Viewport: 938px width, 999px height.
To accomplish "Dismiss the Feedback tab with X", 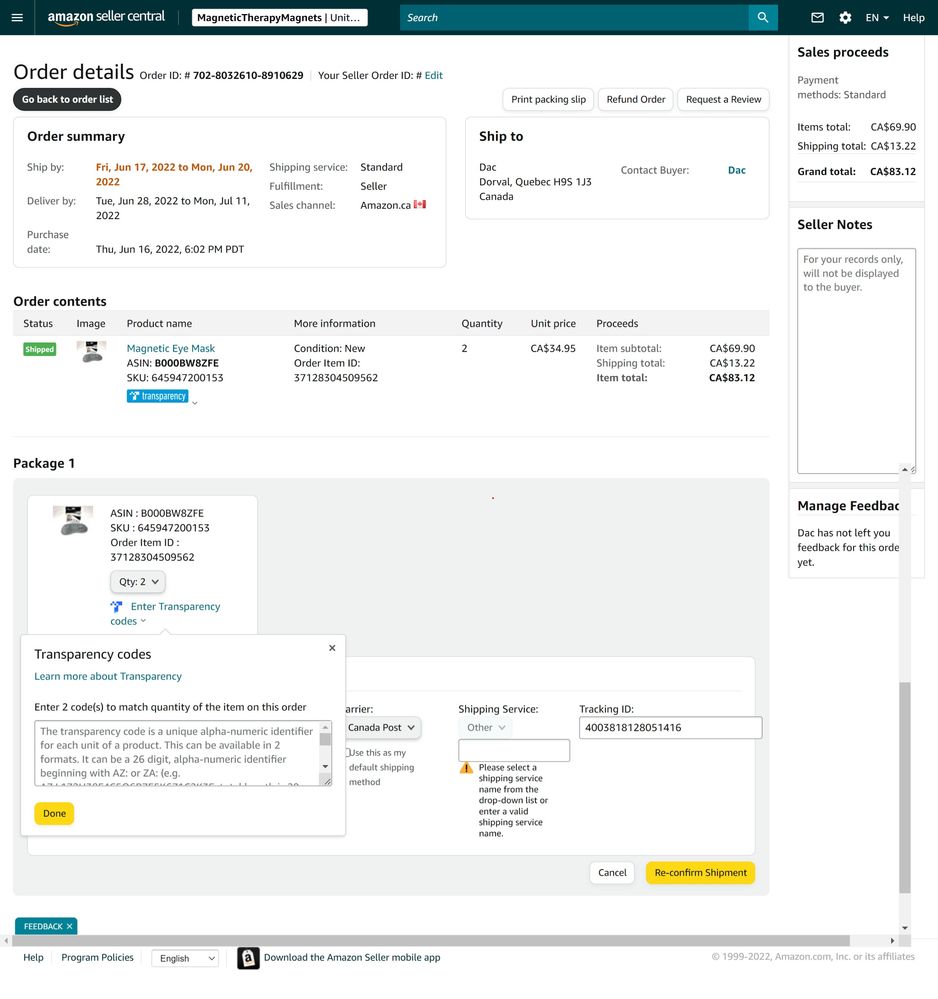I will [x=69, y=927].
